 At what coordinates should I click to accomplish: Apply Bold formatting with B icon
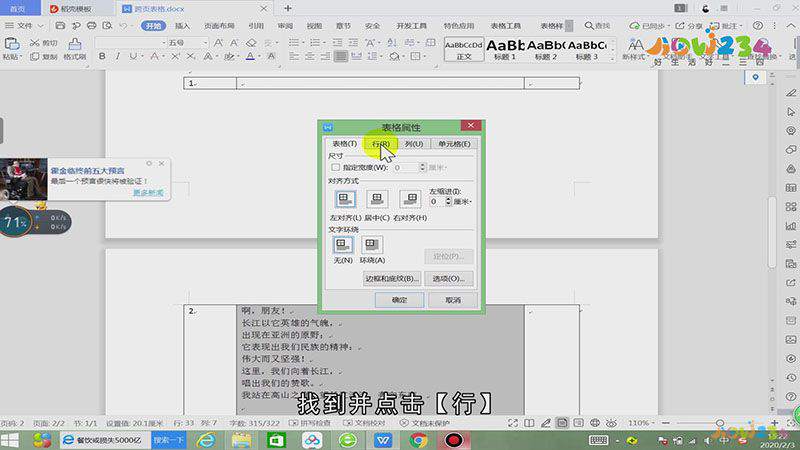102,56
